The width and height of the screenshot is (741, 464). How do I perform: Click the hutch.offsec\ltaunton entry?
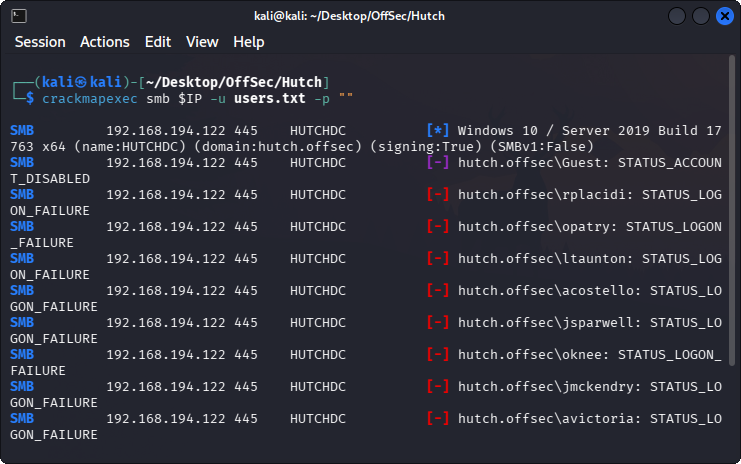pos(545,259)
